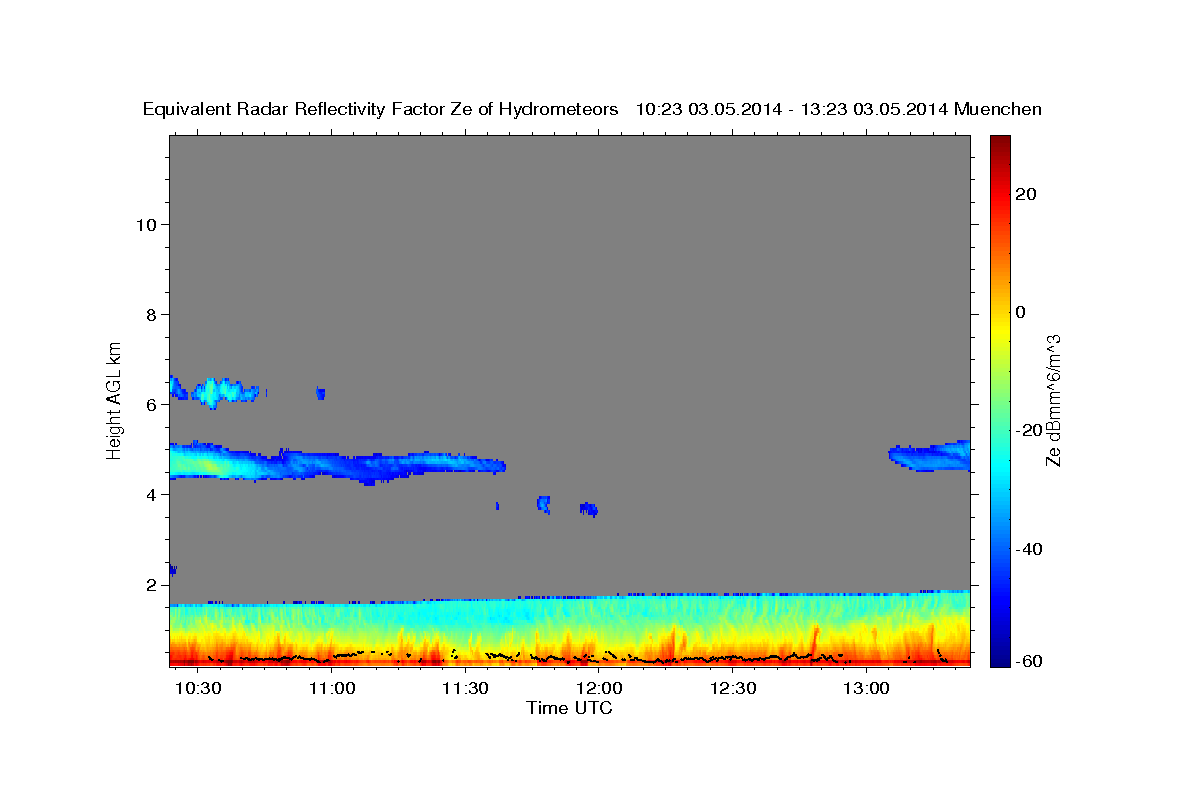Click the height tick label '2'

152,584
